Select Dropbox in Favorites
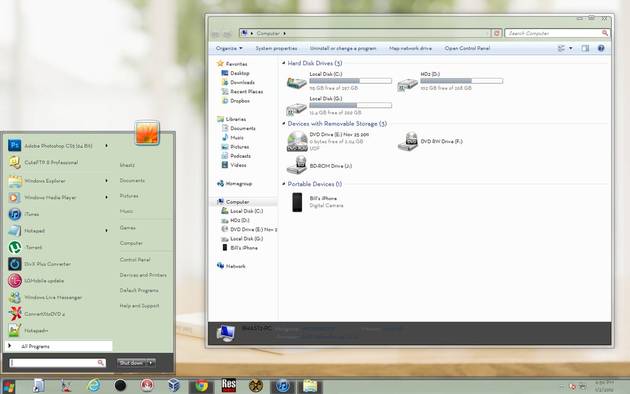630x394 pixels. tap(235, 101)
